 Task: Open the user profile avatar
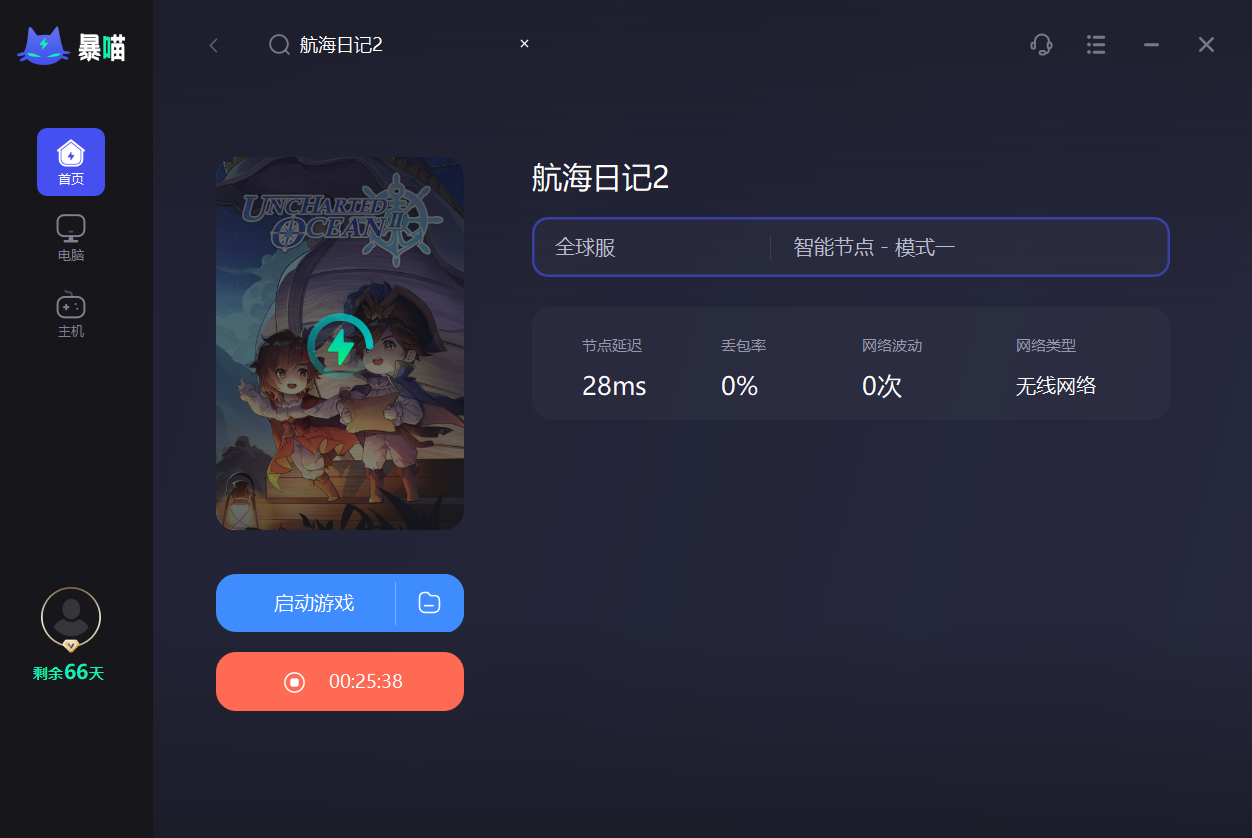point(71,618)
